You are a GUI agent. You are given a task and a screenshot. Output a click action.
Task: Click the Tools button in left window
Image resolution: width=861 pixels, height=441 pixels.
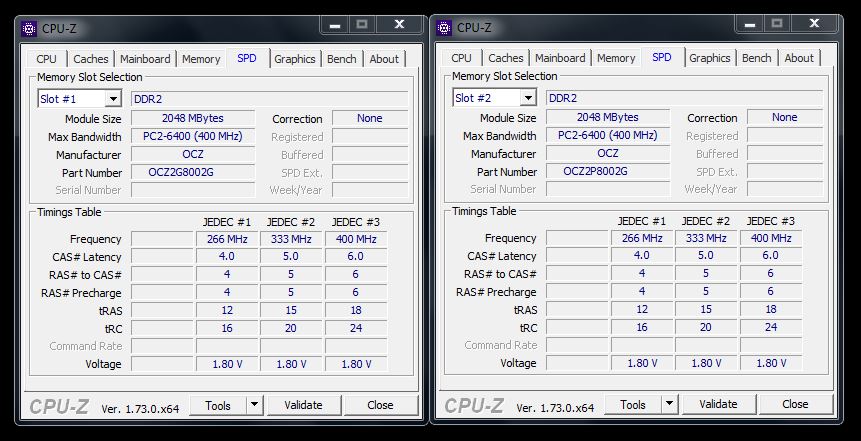[218, 405]
